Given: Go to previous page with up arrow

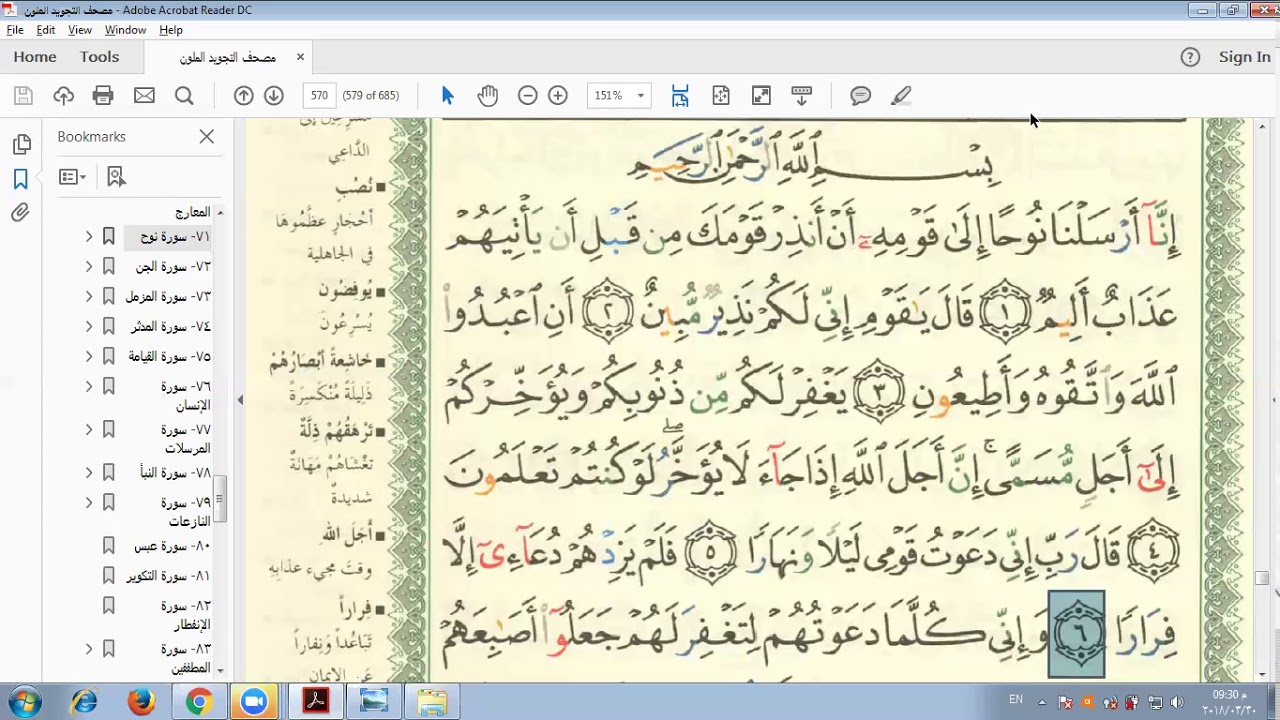Looking at the screenshot, I should click(243, 95).
